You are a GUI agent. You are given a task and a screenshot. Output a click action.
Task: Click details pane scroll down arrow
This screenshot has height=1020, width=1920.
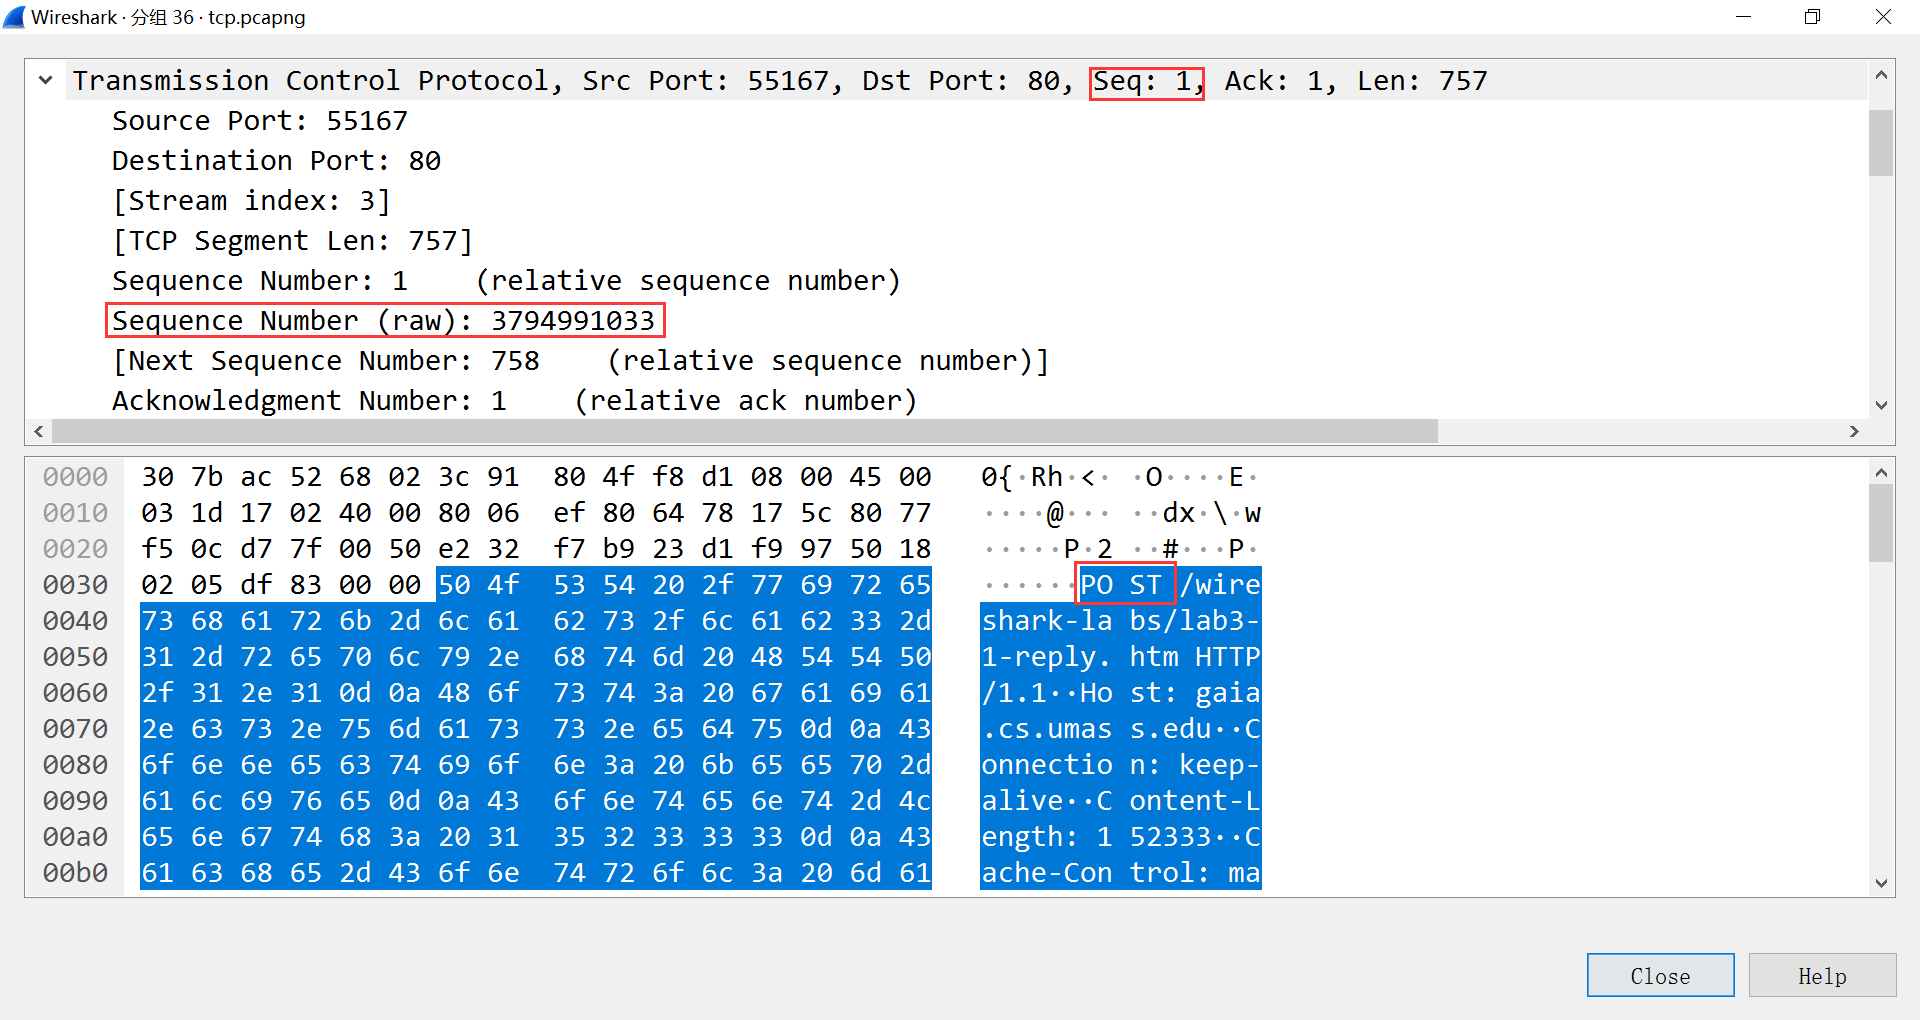(x=1881, y=405)
